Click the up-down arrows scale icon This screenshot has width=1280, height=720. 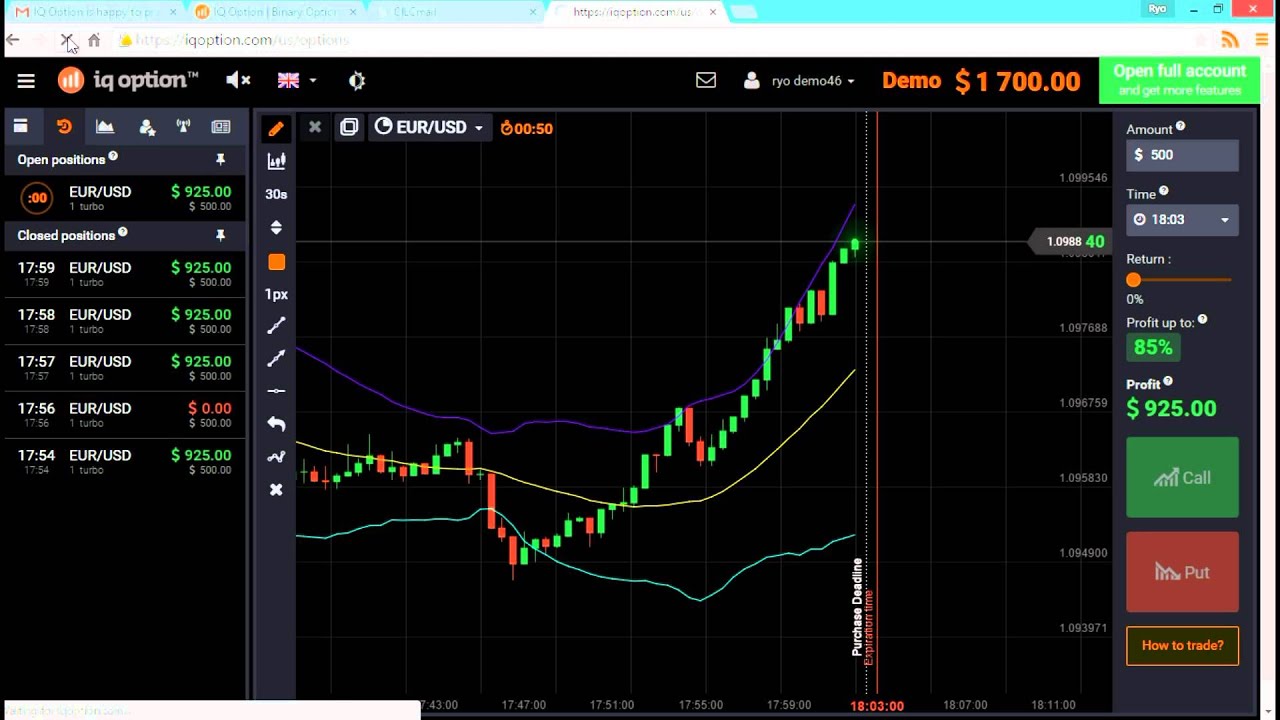click(276, 228)
